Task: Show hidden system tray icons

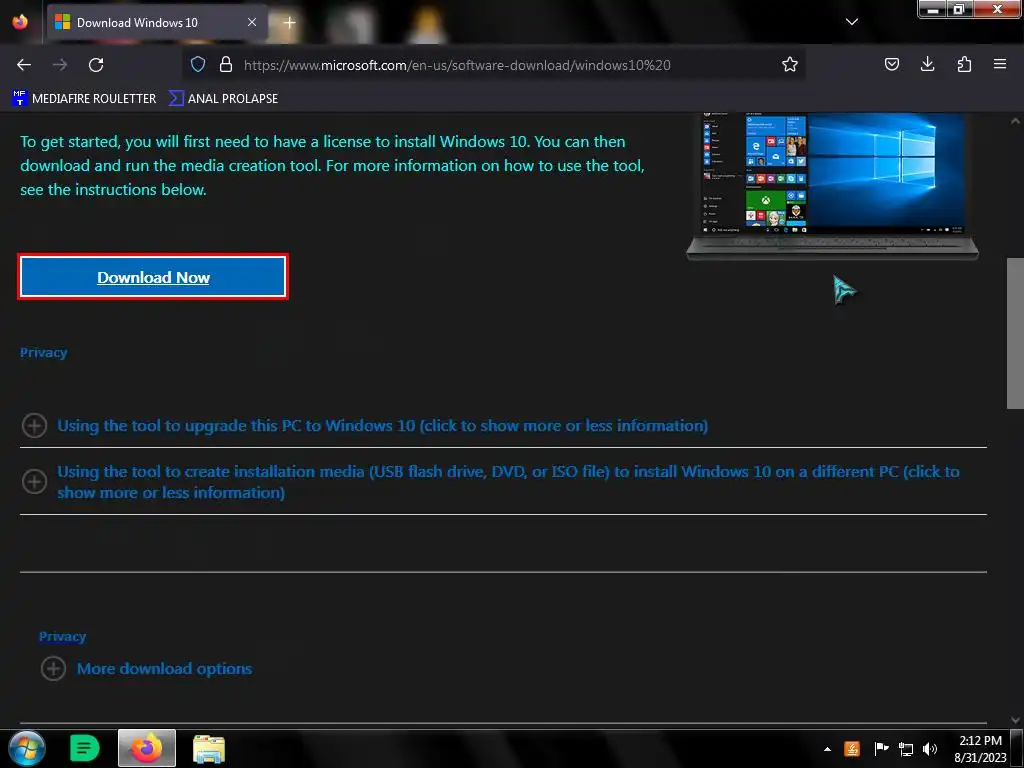Action: (827, 749)
